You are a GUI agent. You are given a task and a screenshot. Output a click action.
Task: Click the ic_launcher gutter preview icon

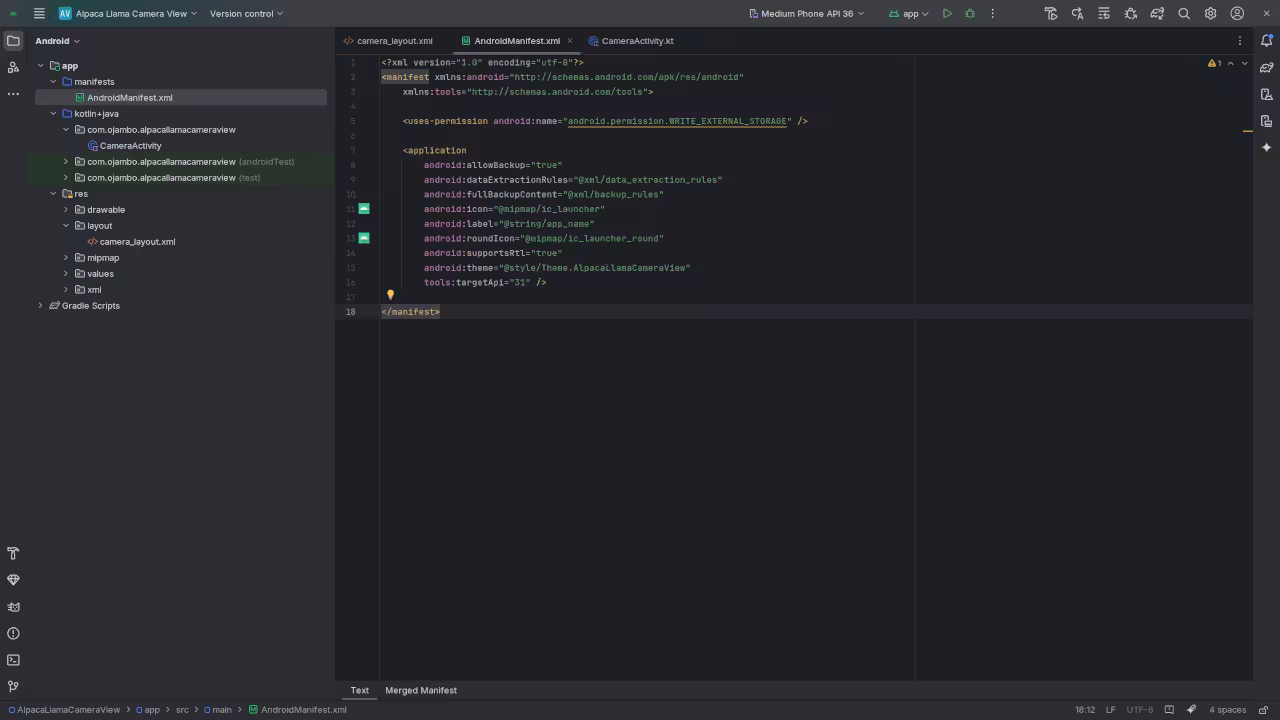(364, 209)
